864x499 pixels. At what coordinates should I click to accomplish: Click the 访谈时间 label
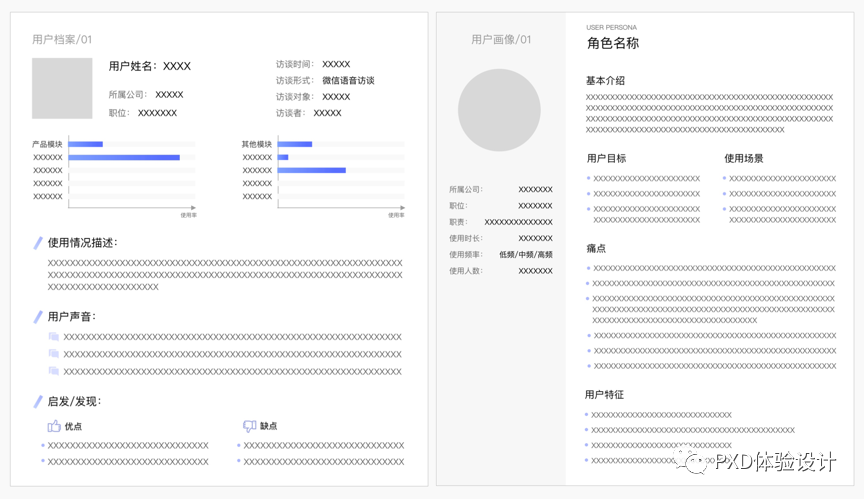tap(295, 64)
